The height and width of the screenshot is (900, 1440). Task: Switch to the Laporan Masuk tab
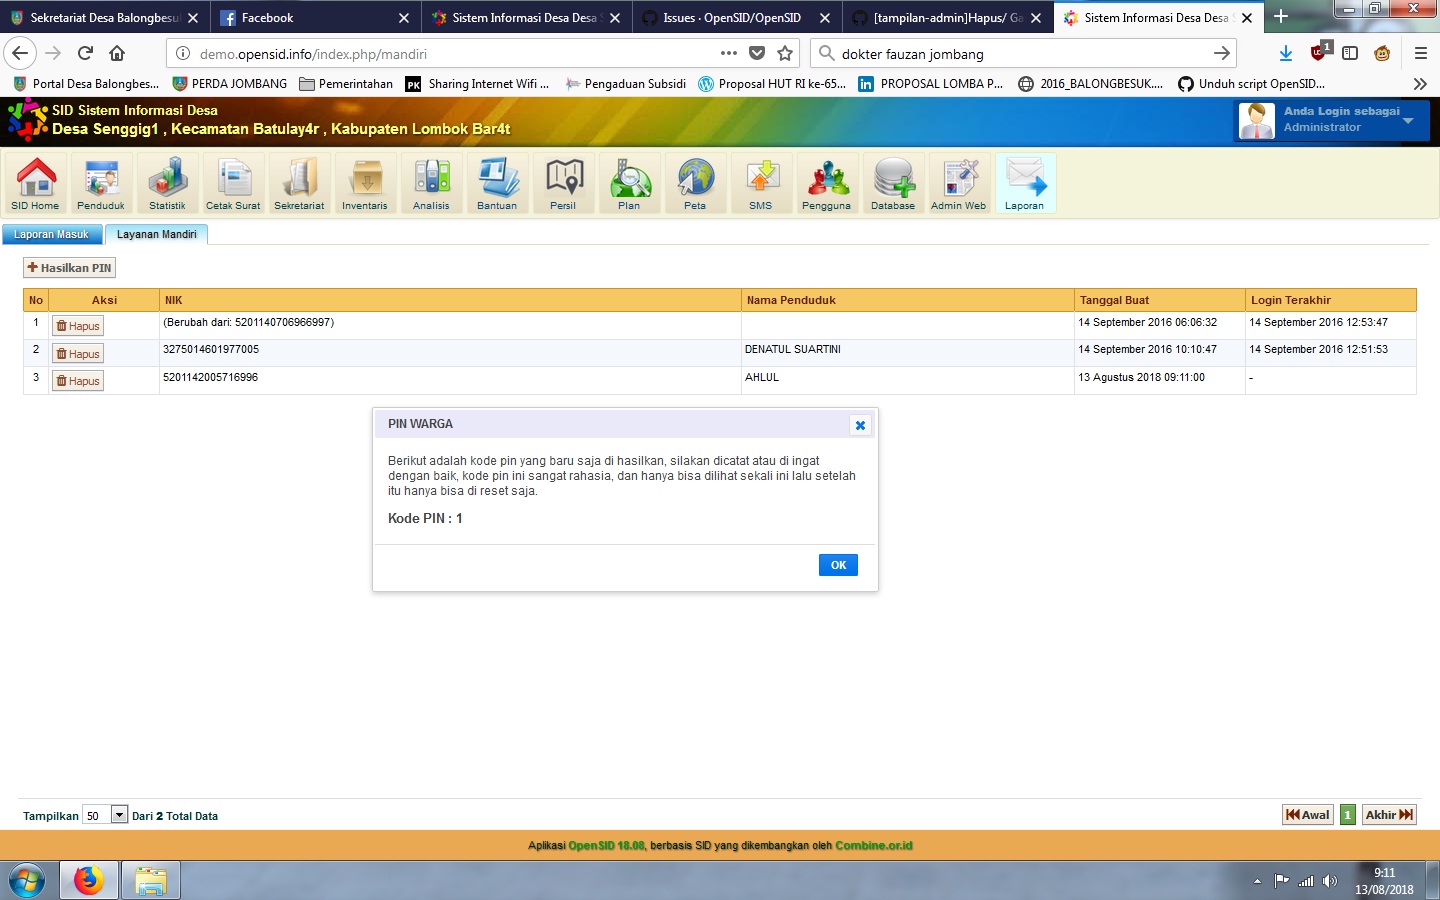[52, 233]
